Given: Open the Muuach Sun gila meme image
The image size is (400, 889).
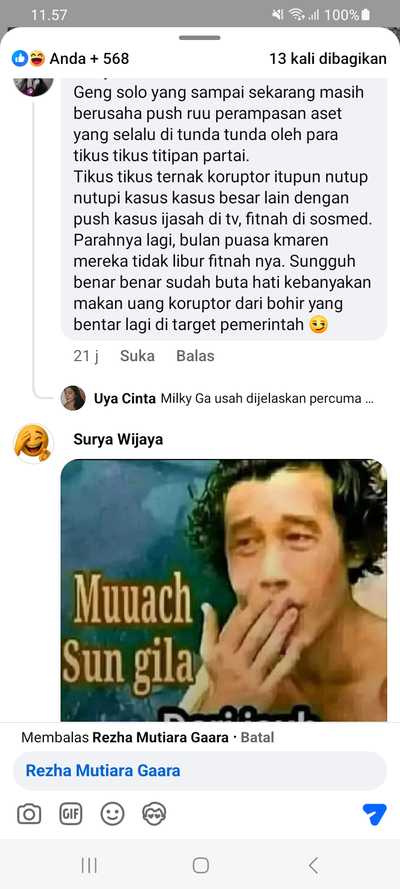Looking at the screenshot, I should coord(224,590).
